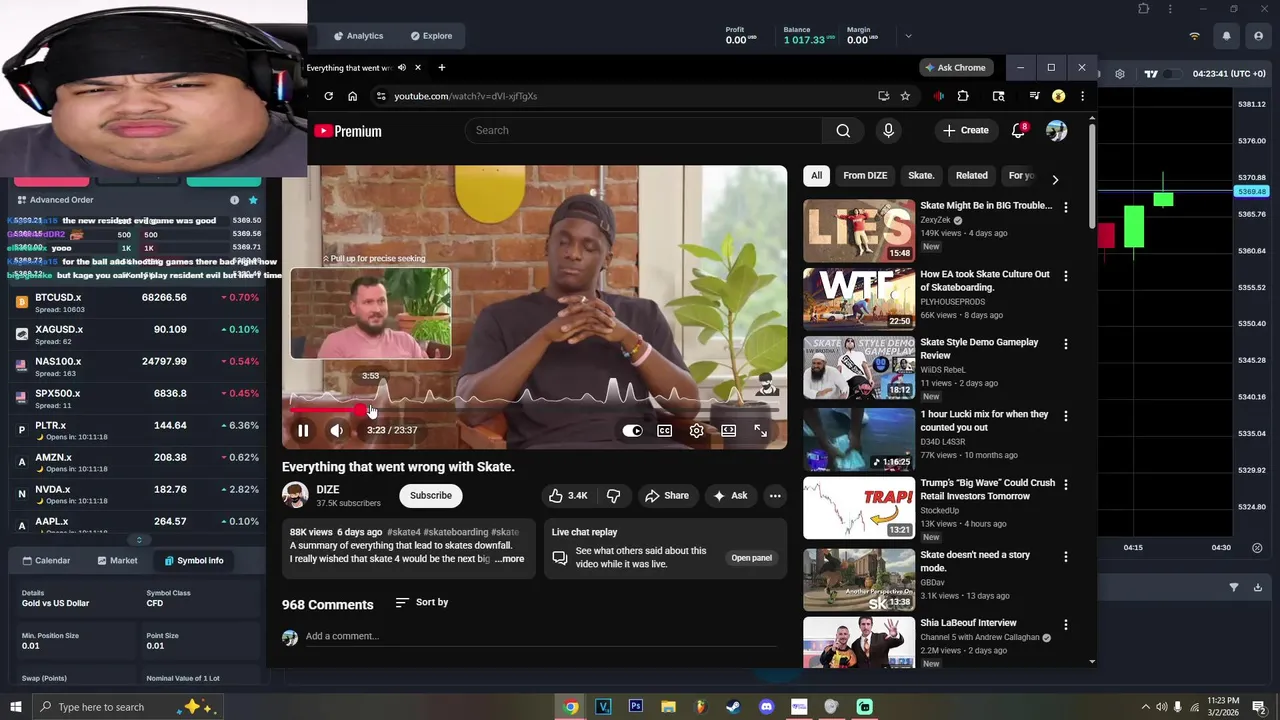Image resolution: width=1280 pixels, height=720 pixels.
Task: Expand description with ...more
Action: [508, 559]
